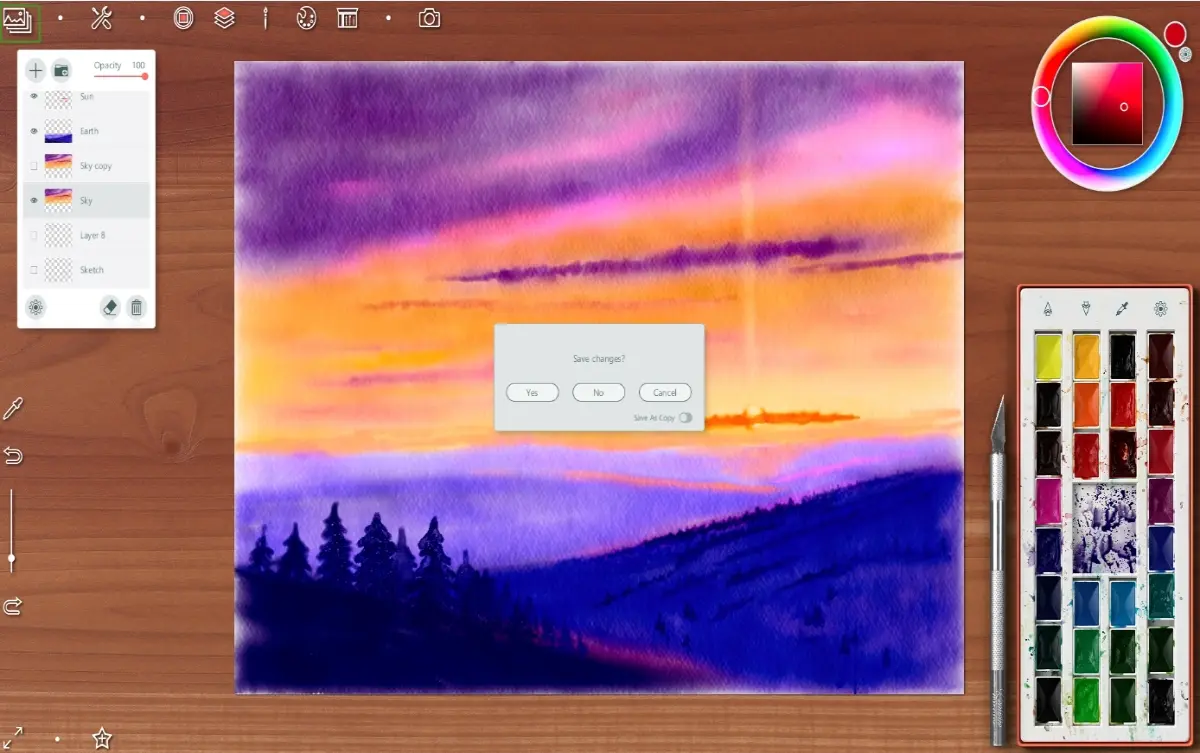
Task: Click the undo arrow icon
Action: 13,456
